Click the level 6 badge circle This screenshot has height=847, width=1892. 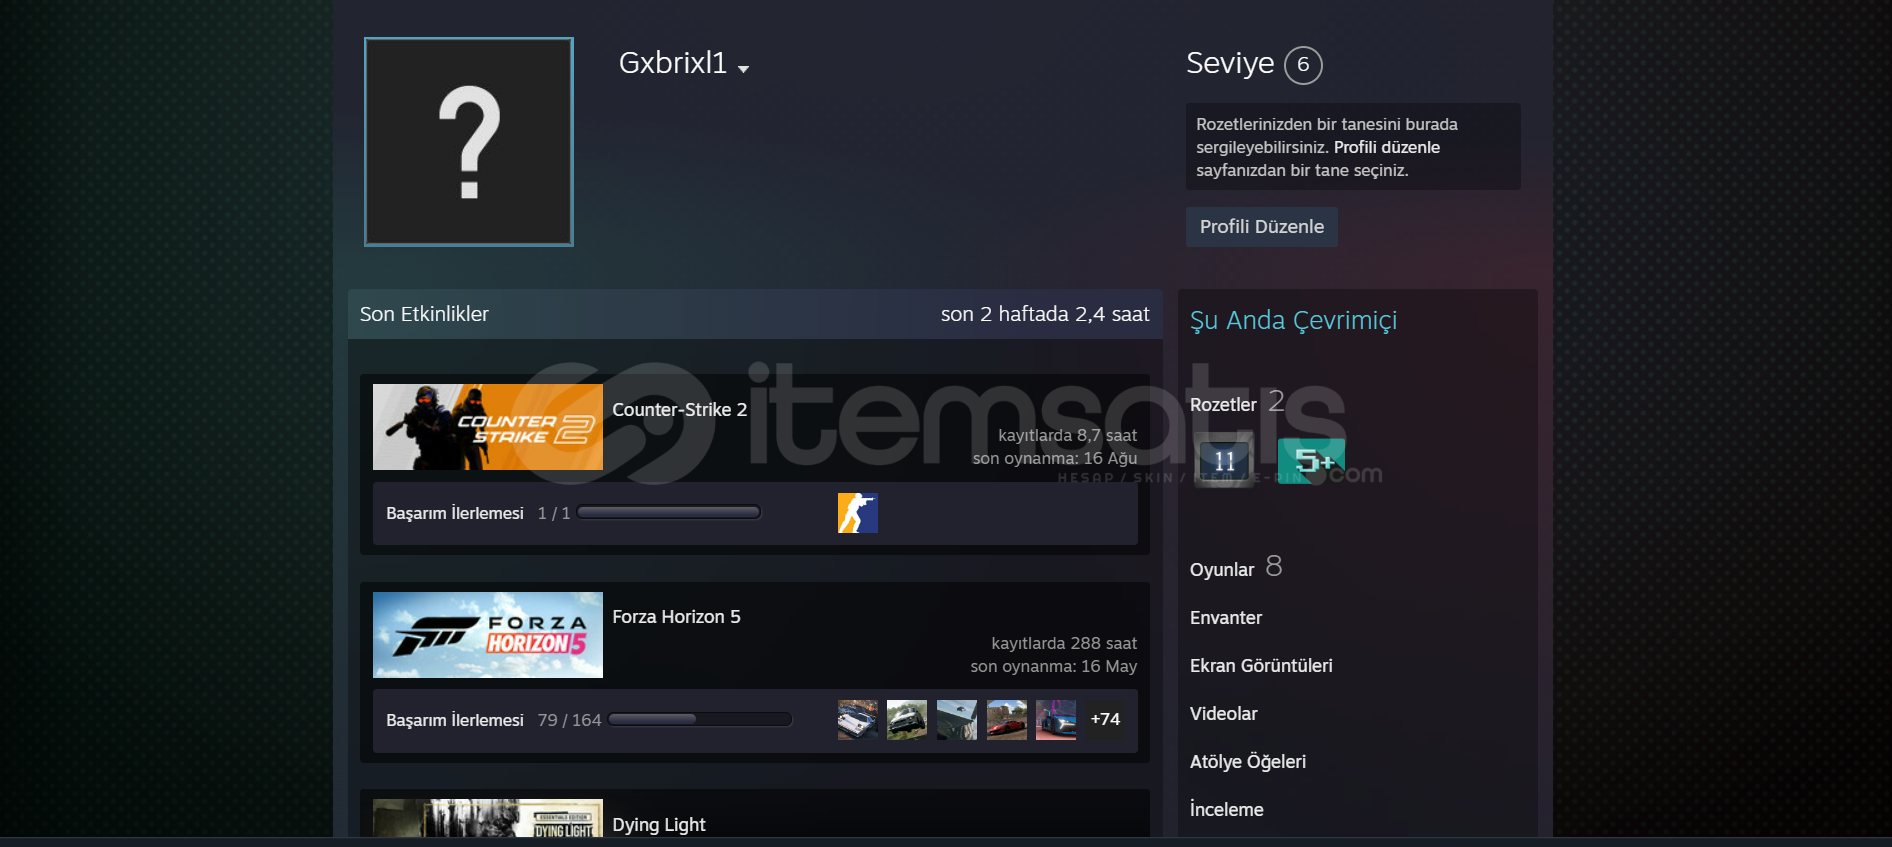(x=1303, y=65)
